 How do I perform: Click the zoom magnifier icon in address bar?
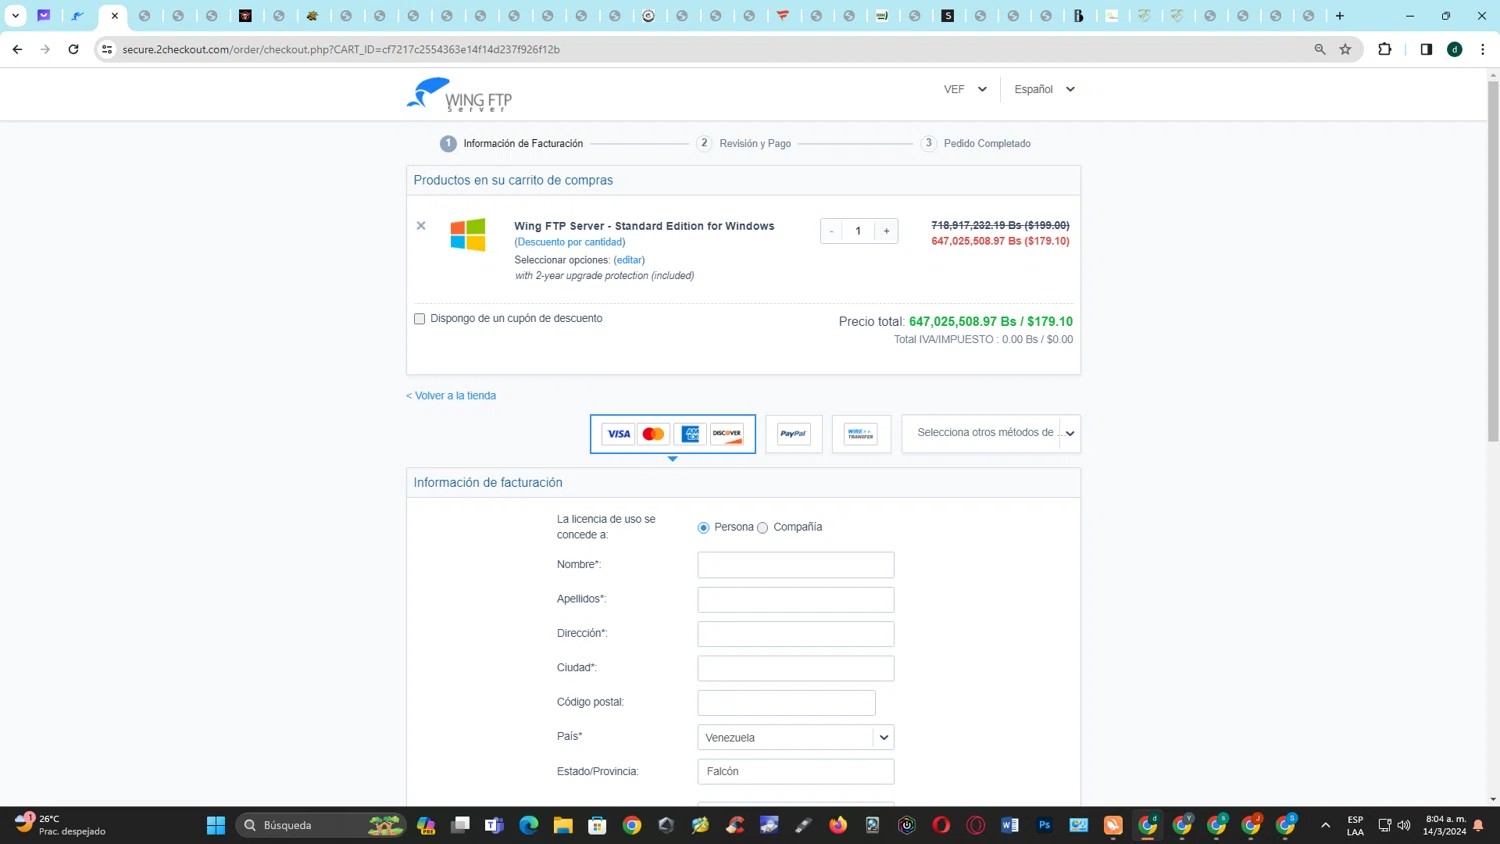click(x=1320, y=49)
